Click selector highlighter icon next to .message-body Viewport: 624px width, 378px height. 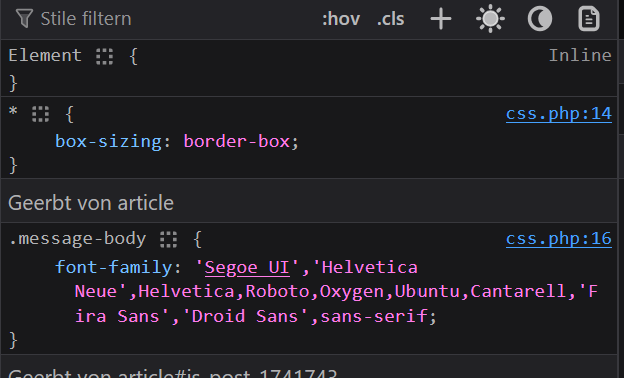[168, 240]
